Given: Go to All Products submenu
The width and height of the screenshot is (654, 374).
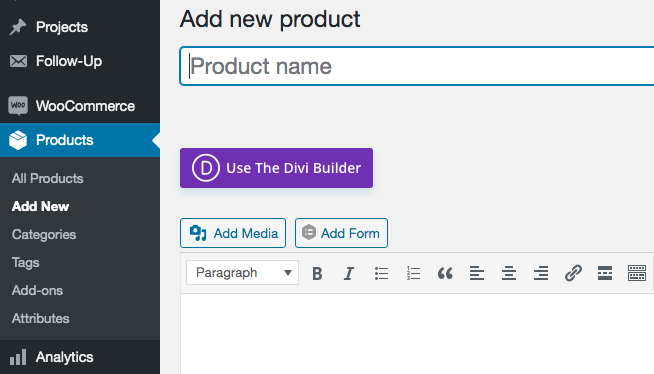Looking at the screenshot, I should 48,178.
